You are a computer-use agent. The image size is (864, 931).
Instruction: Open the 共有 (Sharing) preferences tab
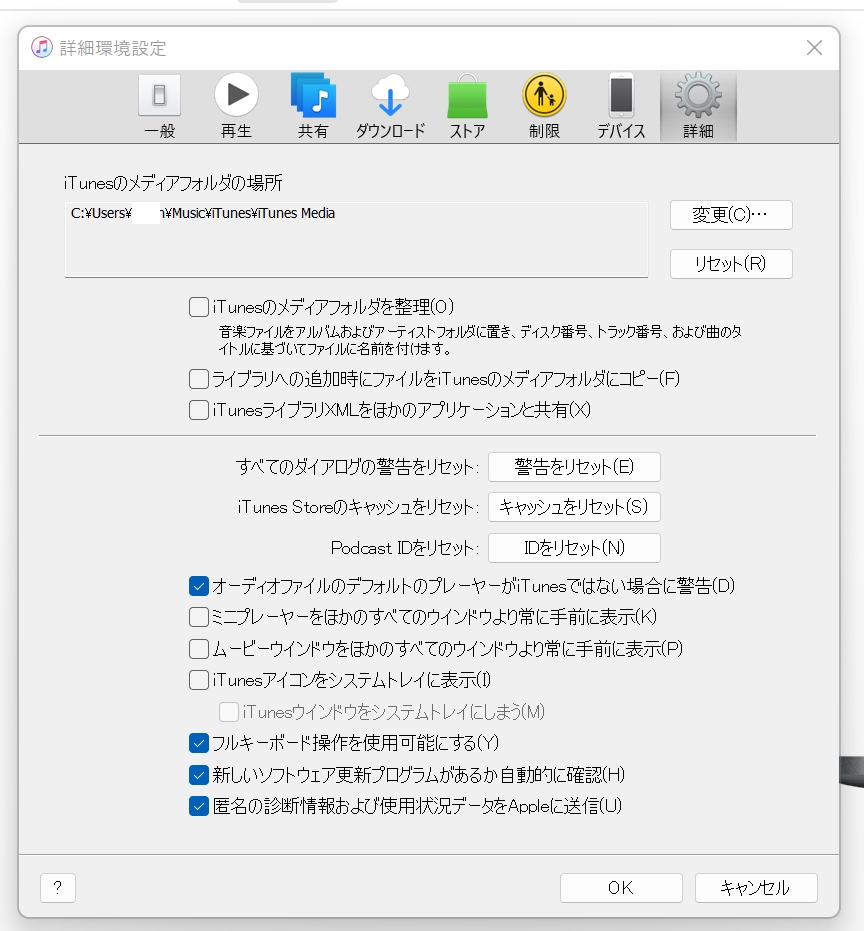click(x=313, y=107)
